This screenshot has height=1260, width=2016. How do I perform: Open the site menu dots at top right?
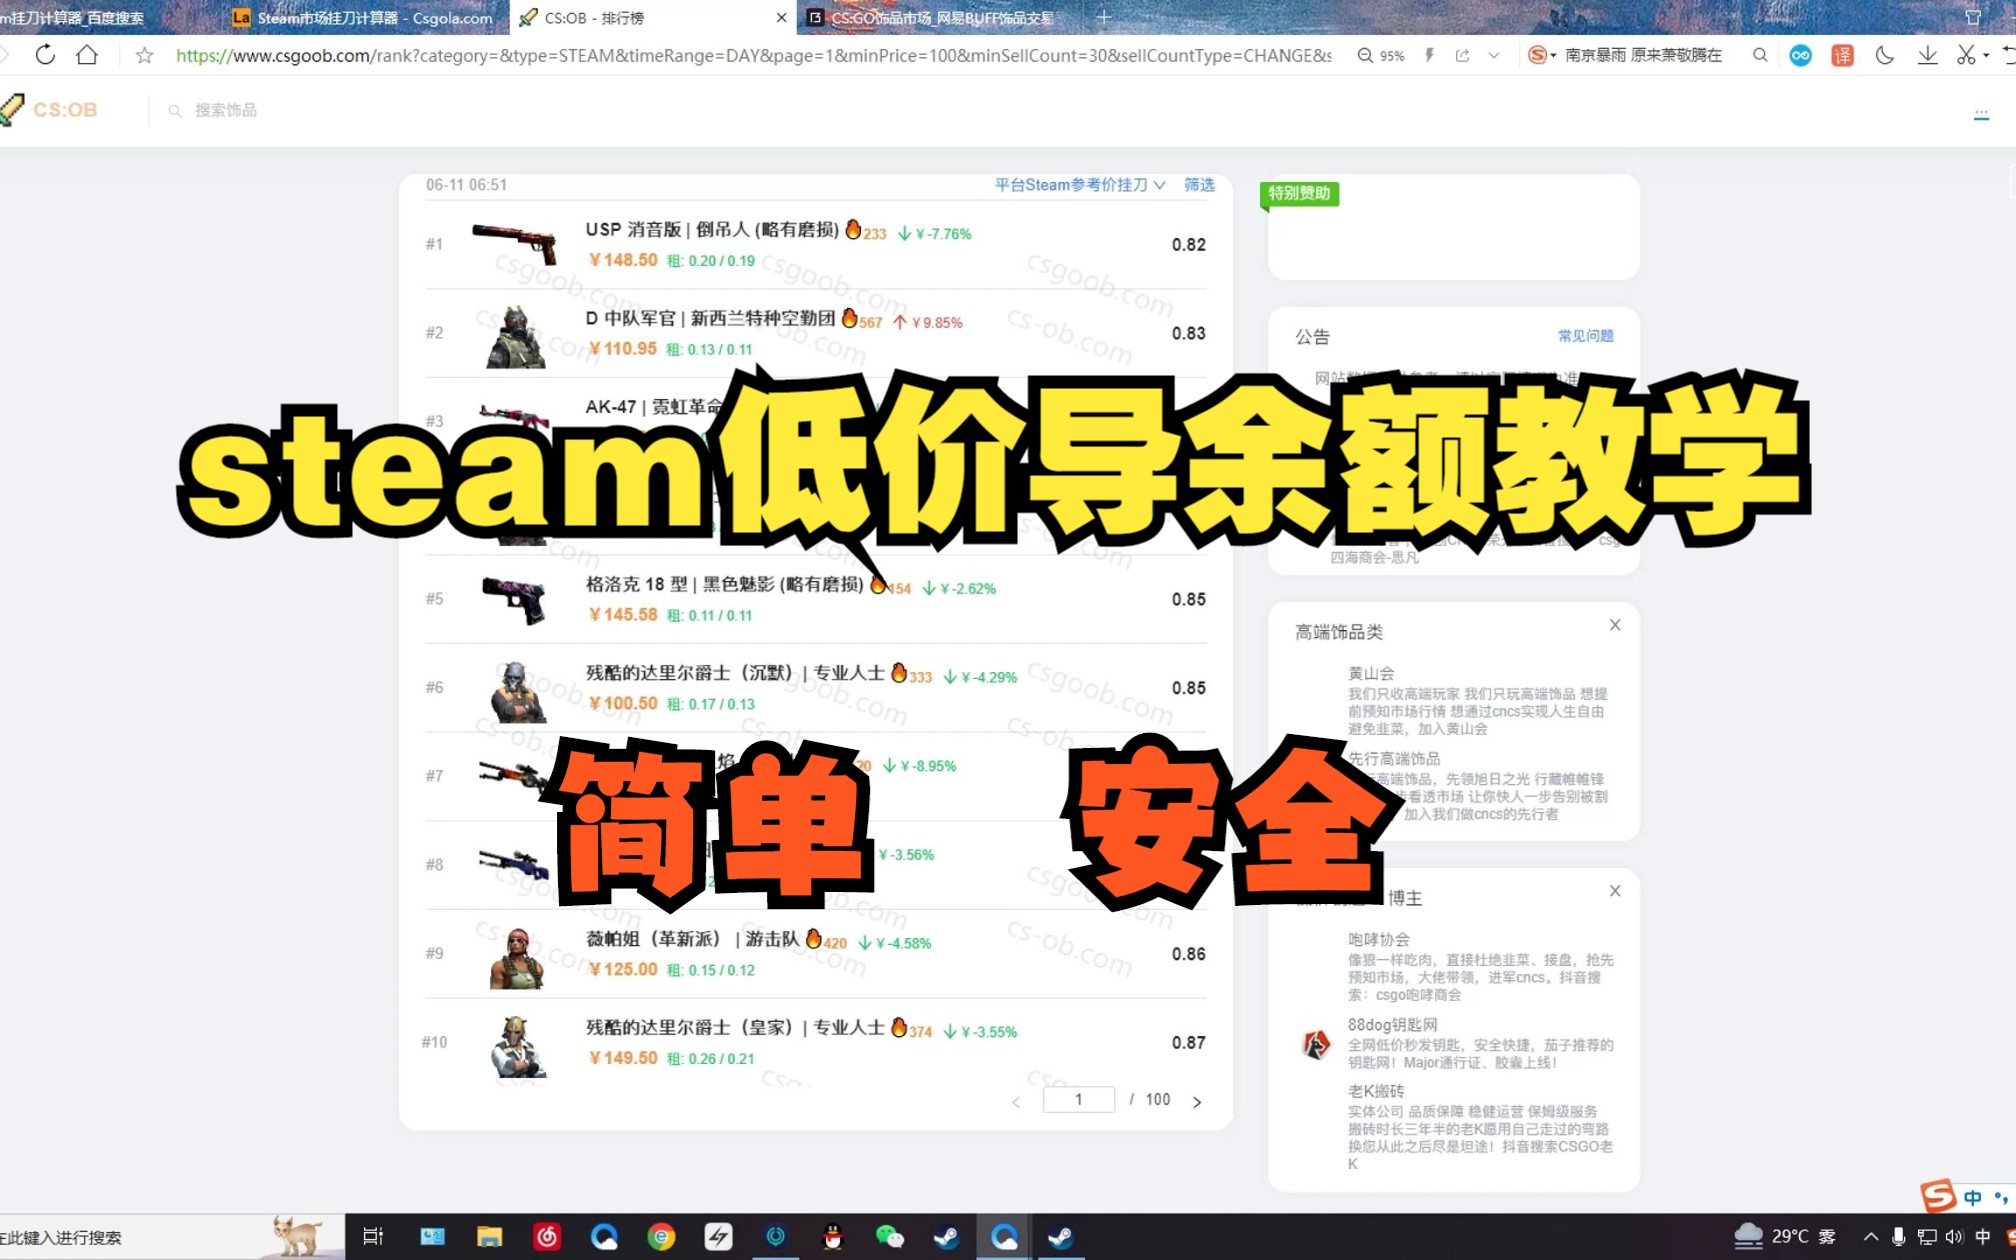[x=1981, y=115]
